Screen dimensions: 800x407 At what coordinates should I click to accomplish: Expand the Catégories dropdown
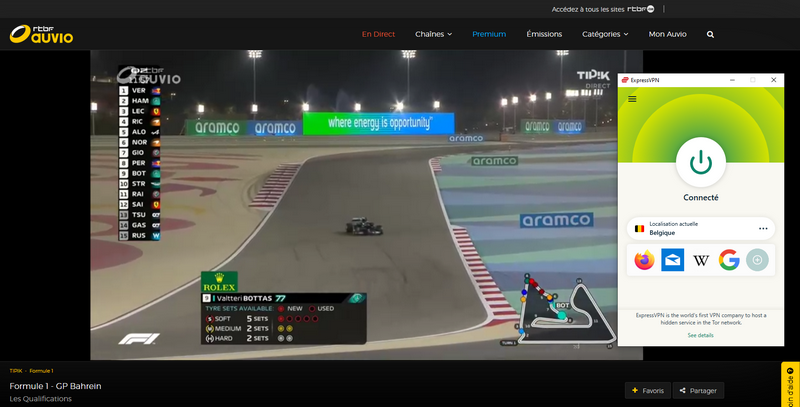[605, 34]
